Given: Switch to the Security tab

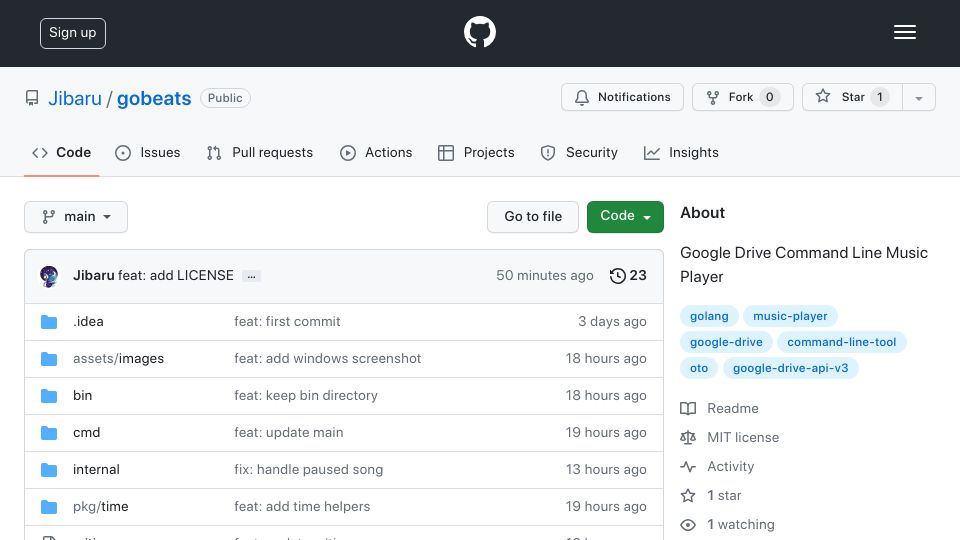Looking at the screenshot, I should coord(579,152).
